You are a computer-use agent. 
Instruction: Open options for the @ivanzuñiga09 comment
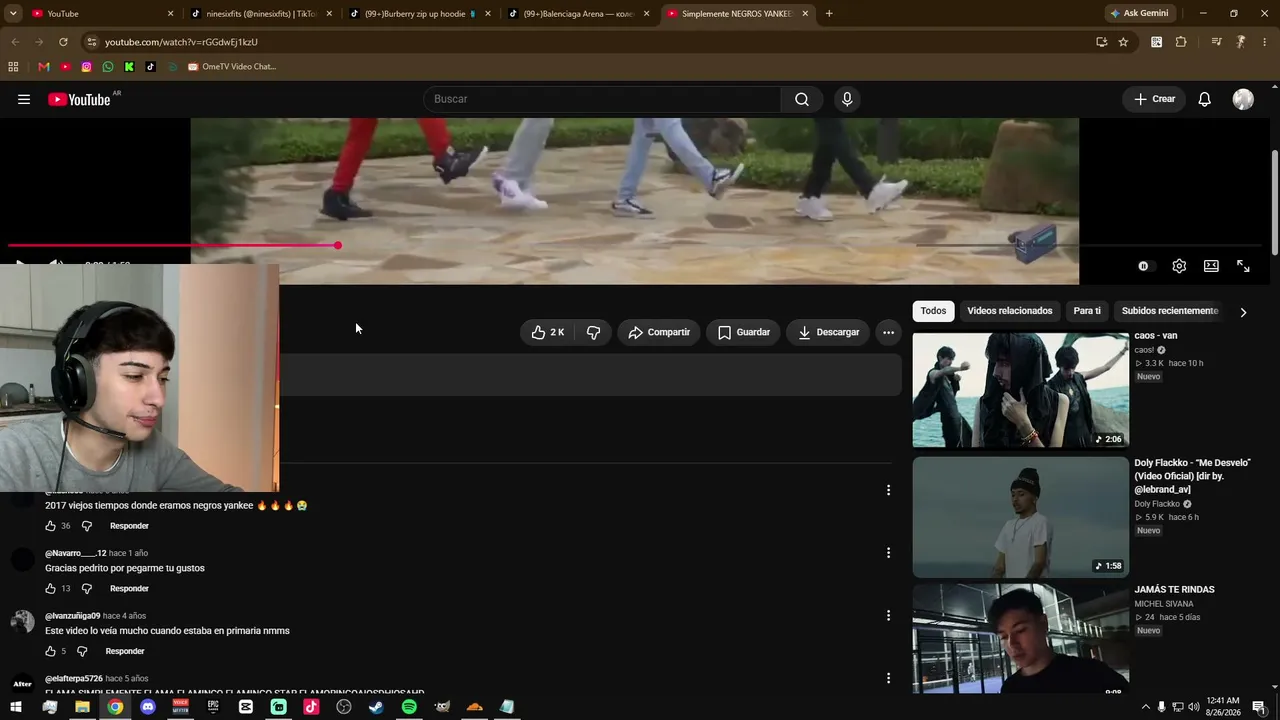click(x=888, y=616)
